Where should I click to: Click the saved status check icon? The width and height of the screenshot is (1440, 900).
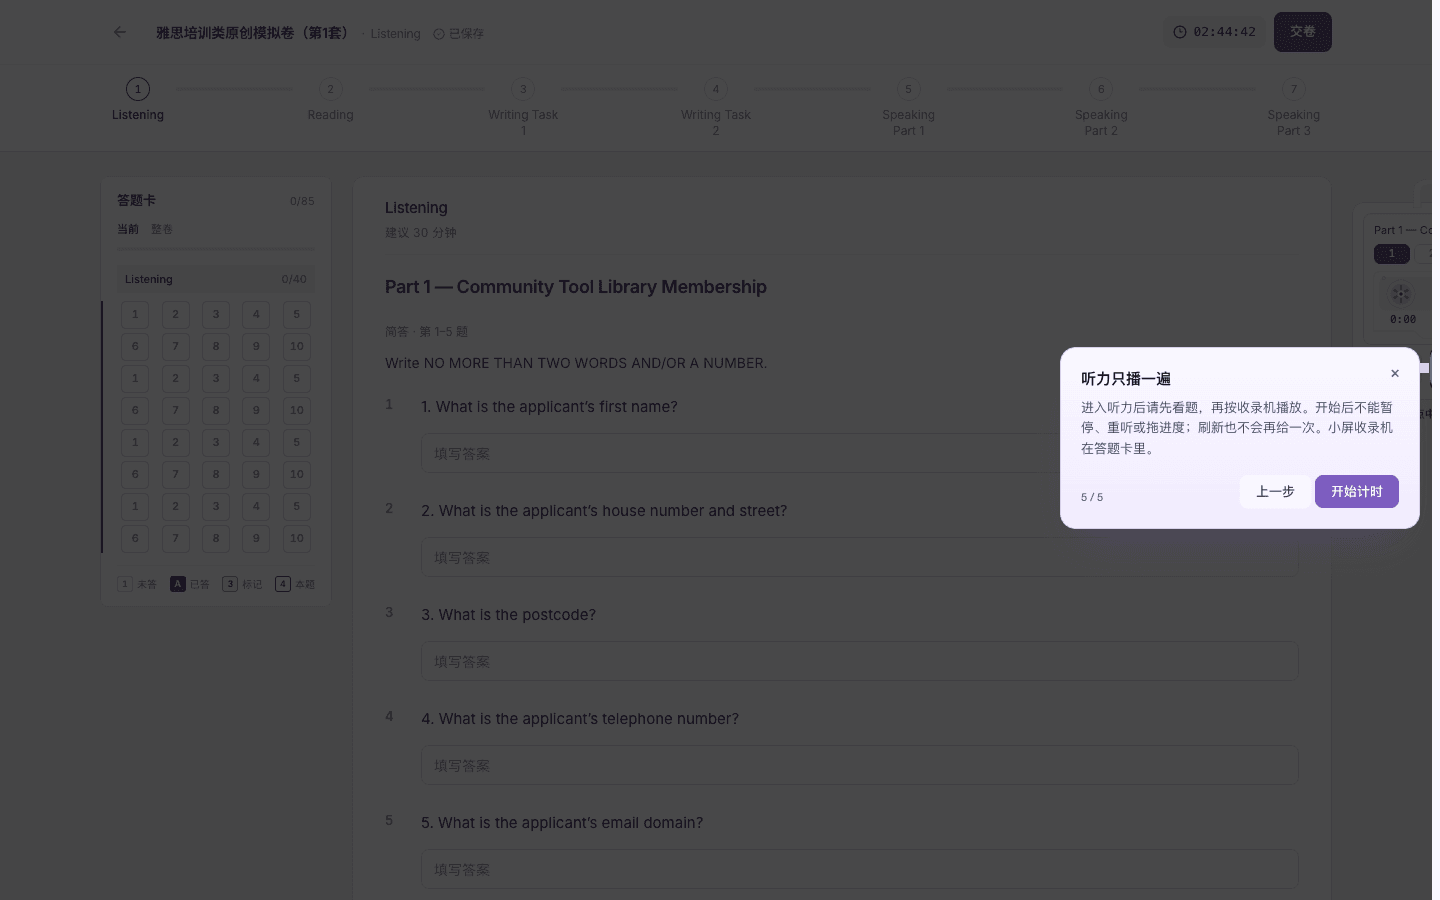point(438,34)
